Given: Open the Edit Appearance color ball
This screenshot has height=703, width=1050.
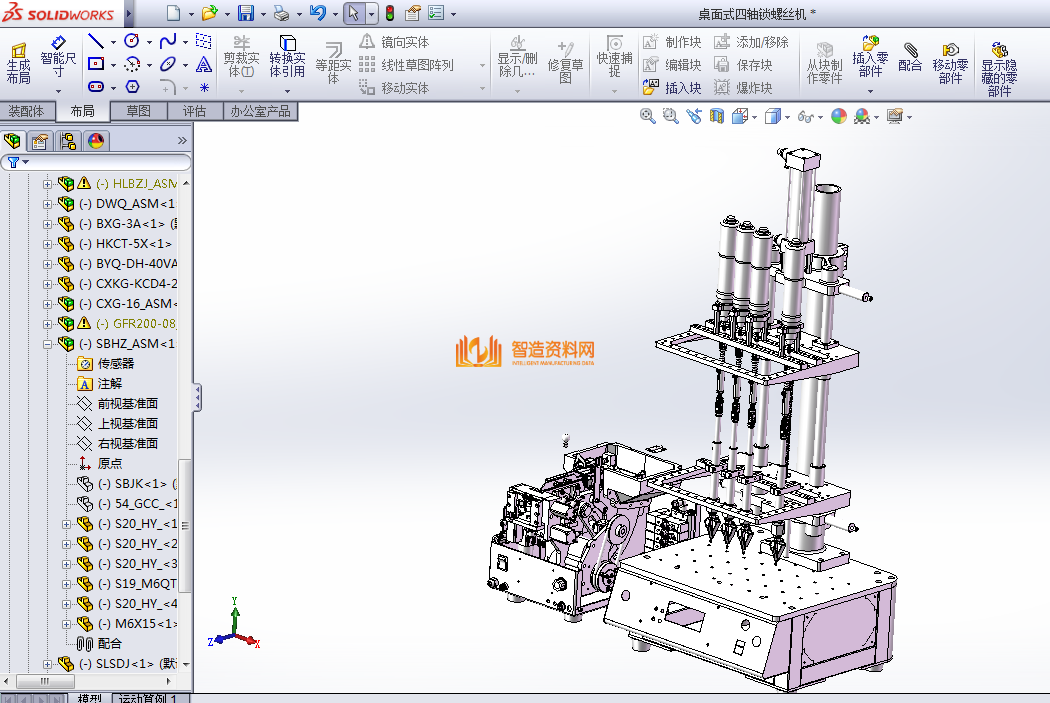Looking at the screenshot, I should 838,116.
